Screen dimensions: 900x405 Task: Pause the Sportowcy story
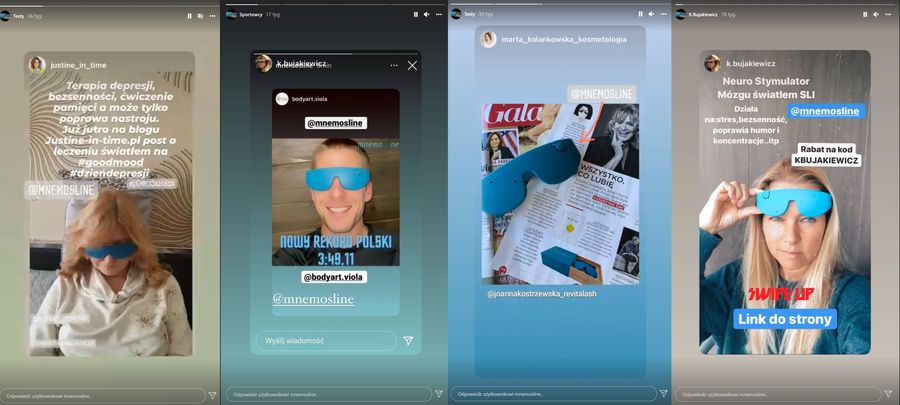click(416, 14)
